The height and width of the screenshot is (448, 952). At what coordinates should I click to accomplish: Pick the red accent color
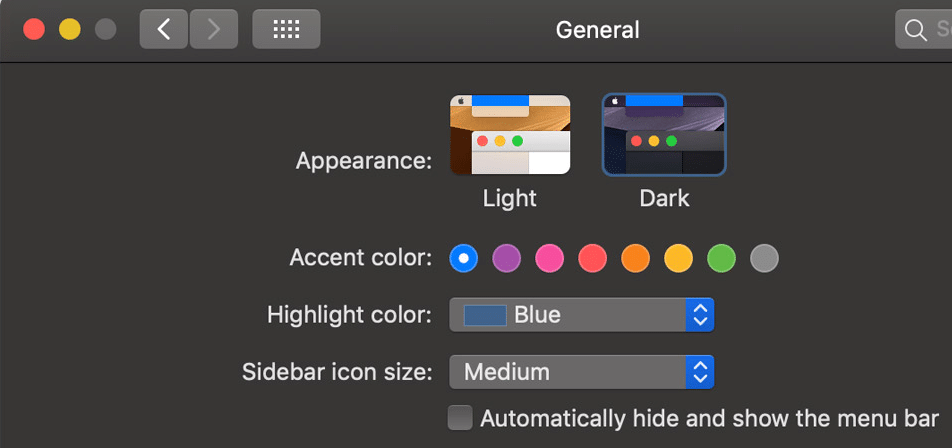tap(593, 258)
